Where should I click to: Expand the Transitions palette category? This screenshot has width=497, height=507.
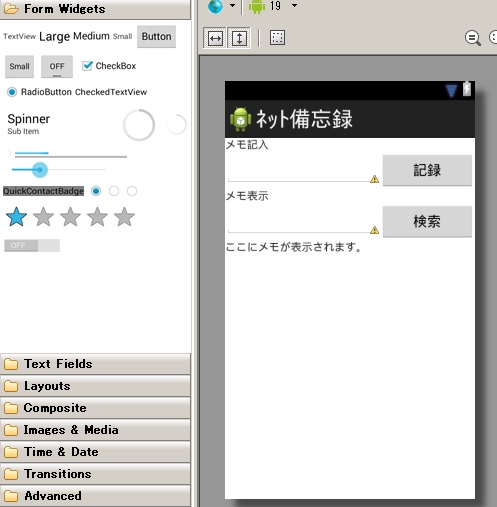click(95, 474)
